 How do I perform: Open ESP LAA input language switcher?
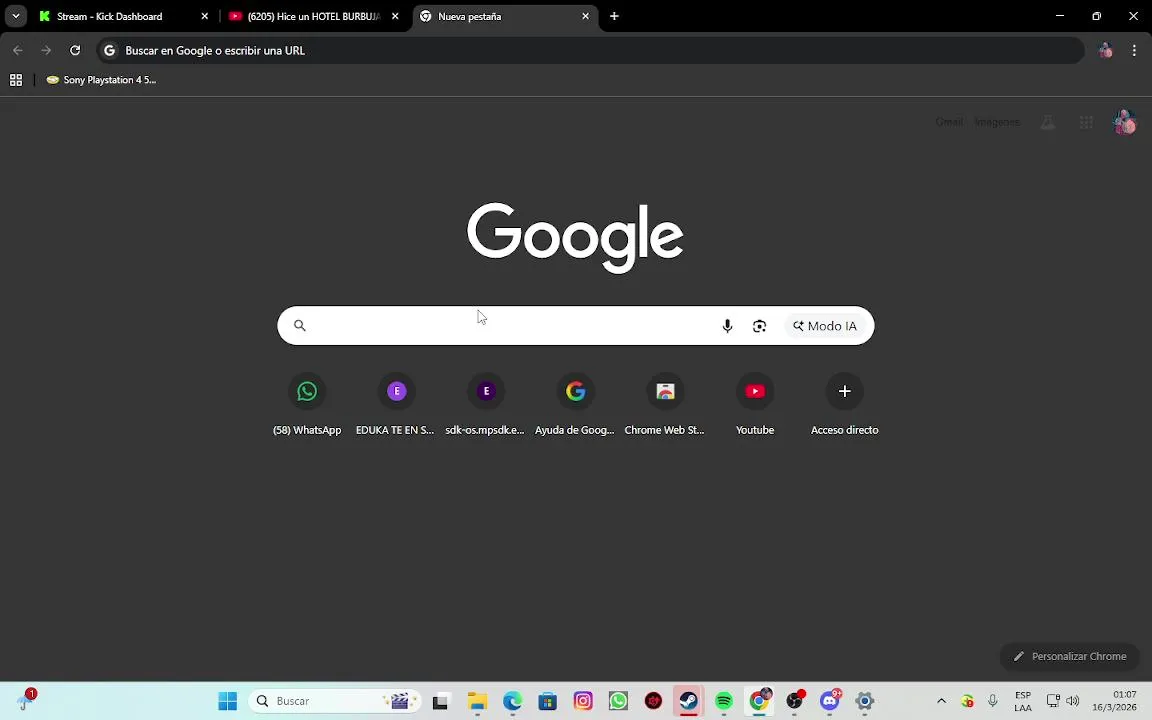tap(1023, 701)
